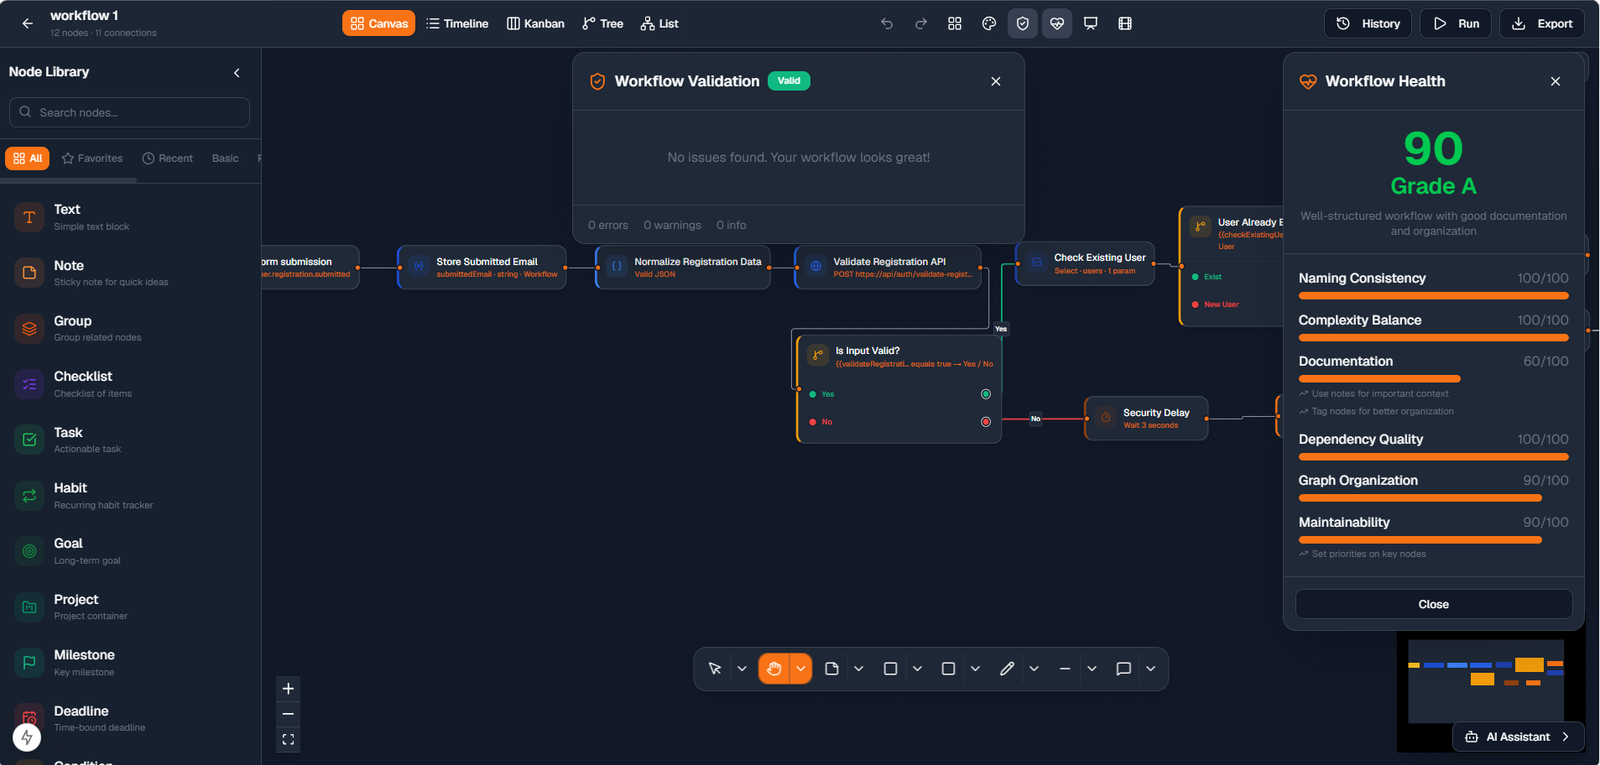The height and width of the screenshot is (765, 1600).
Task: Click the undo arrow icon
Action: (887, 23)
